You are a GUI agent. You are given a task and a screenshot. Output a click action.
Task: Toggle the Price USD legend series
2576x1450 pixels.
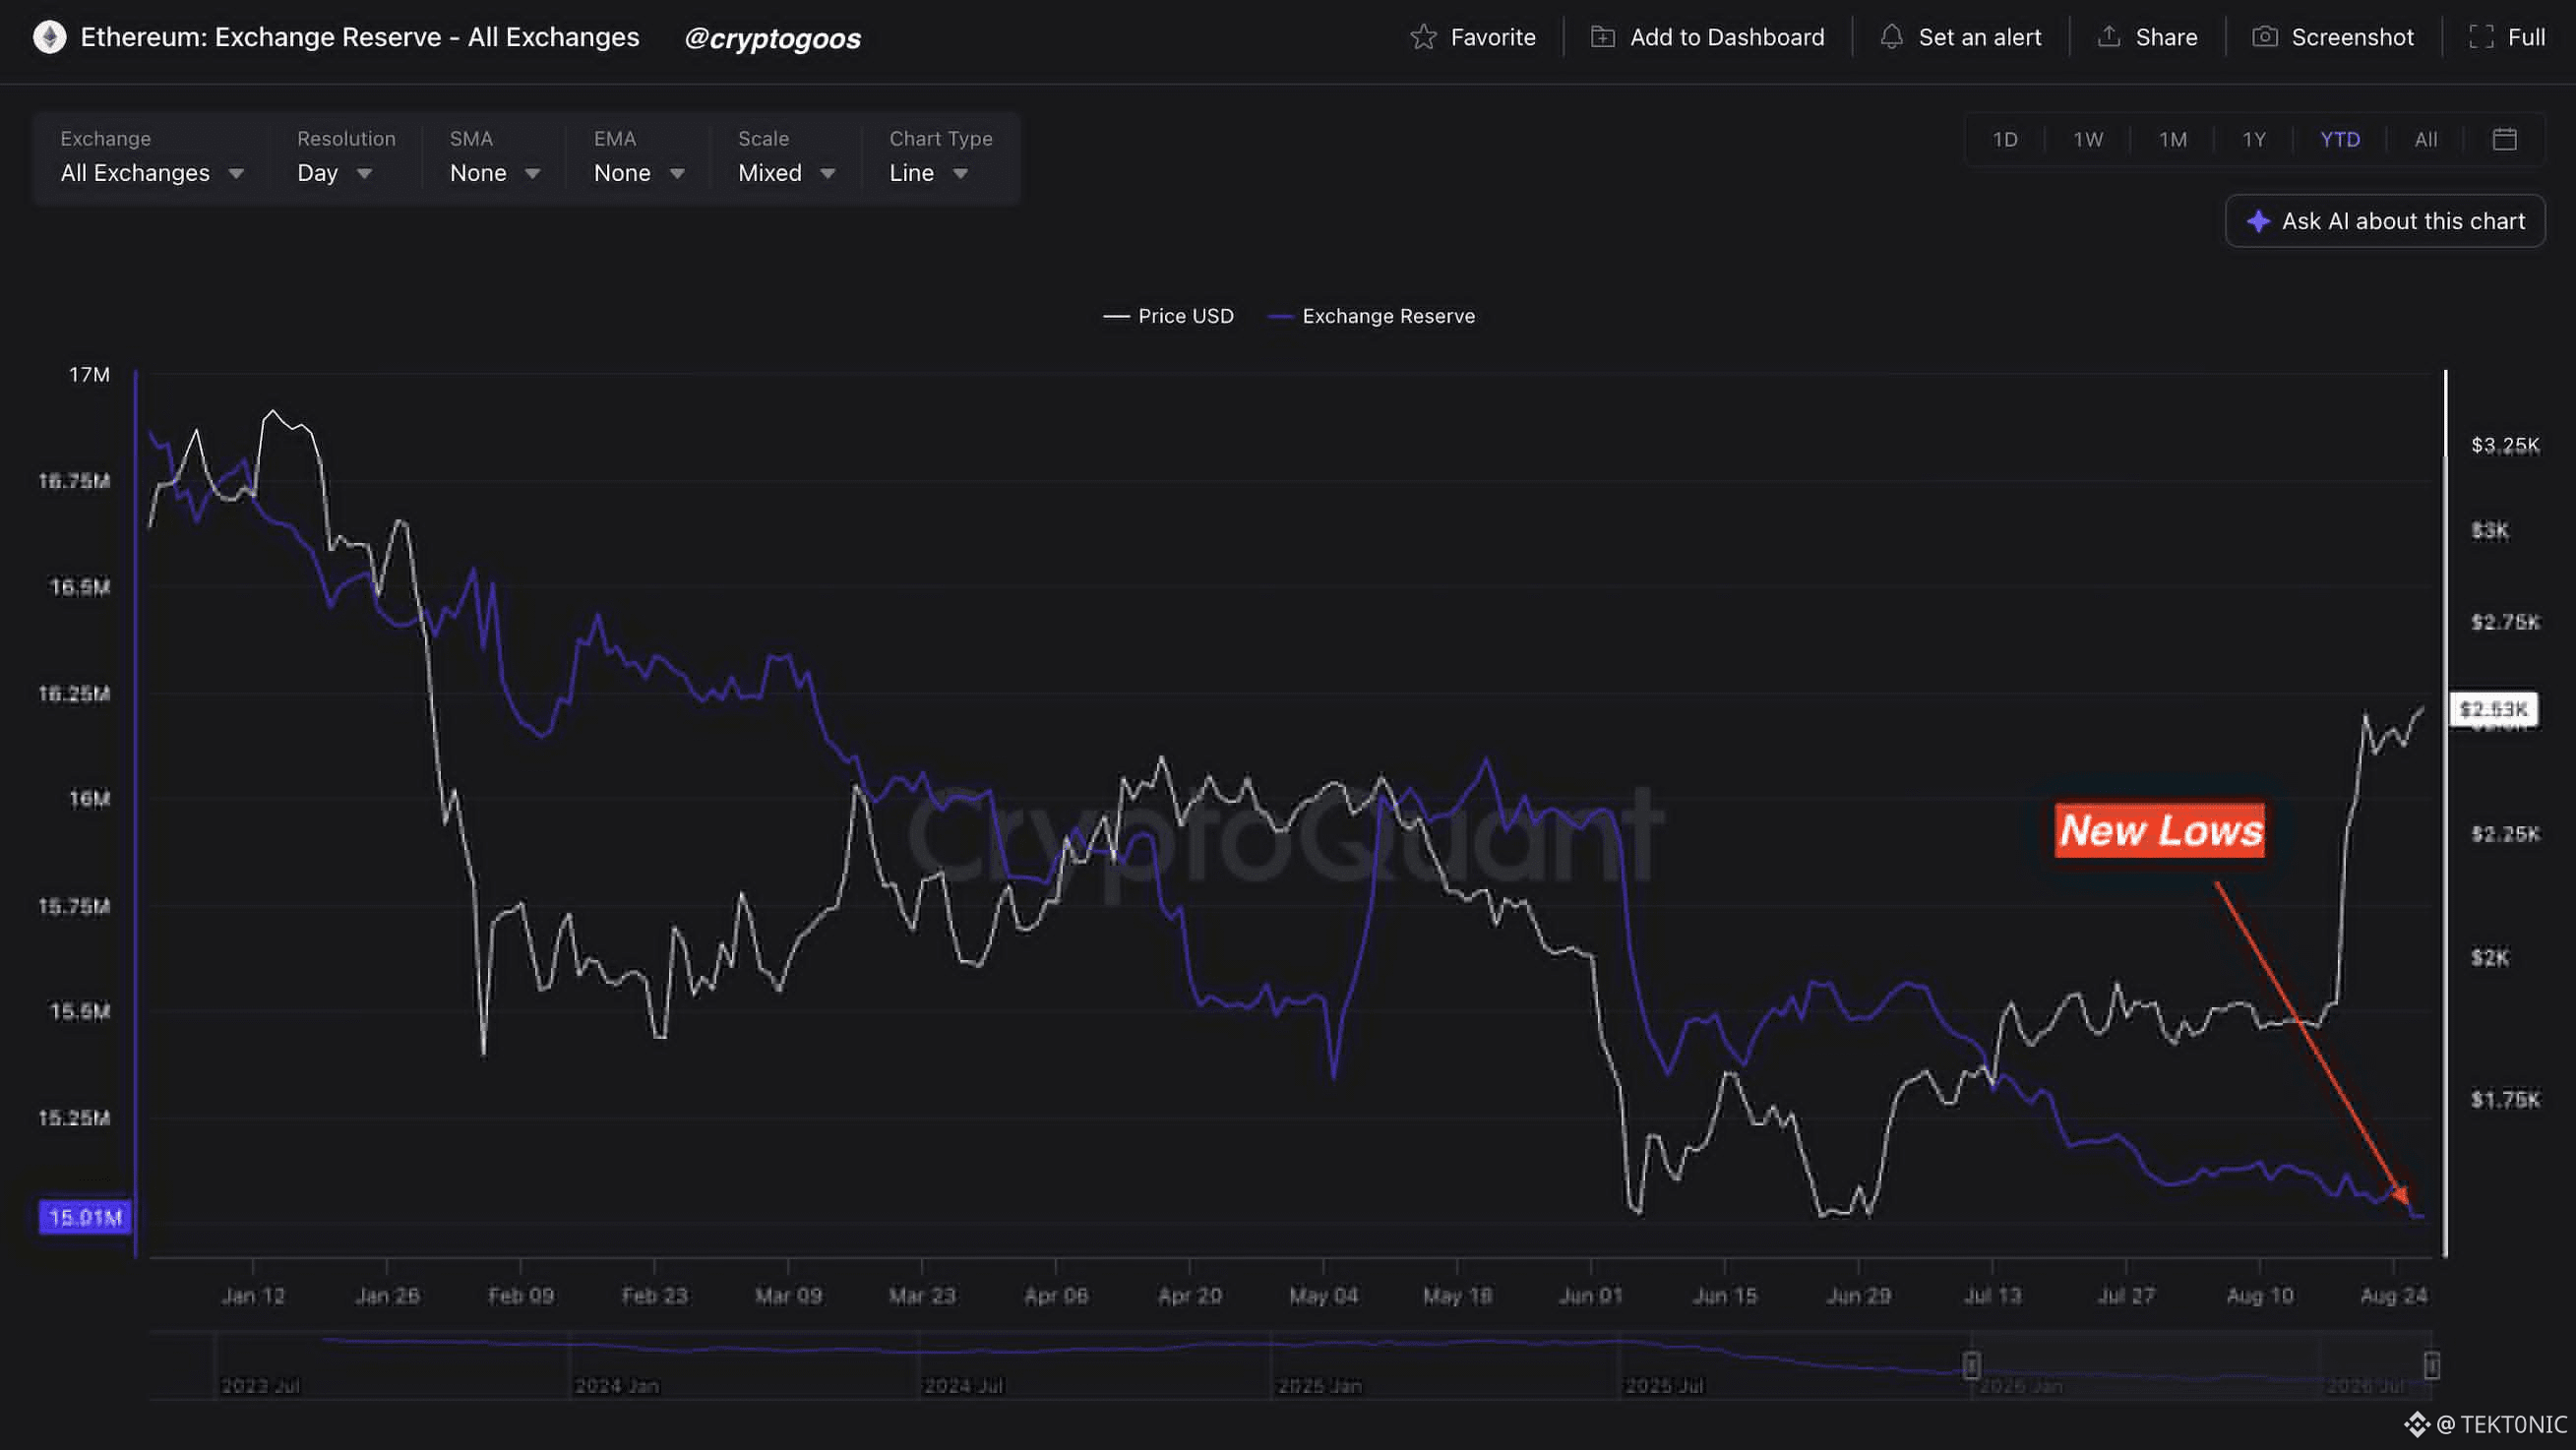tap(1168, 316)
